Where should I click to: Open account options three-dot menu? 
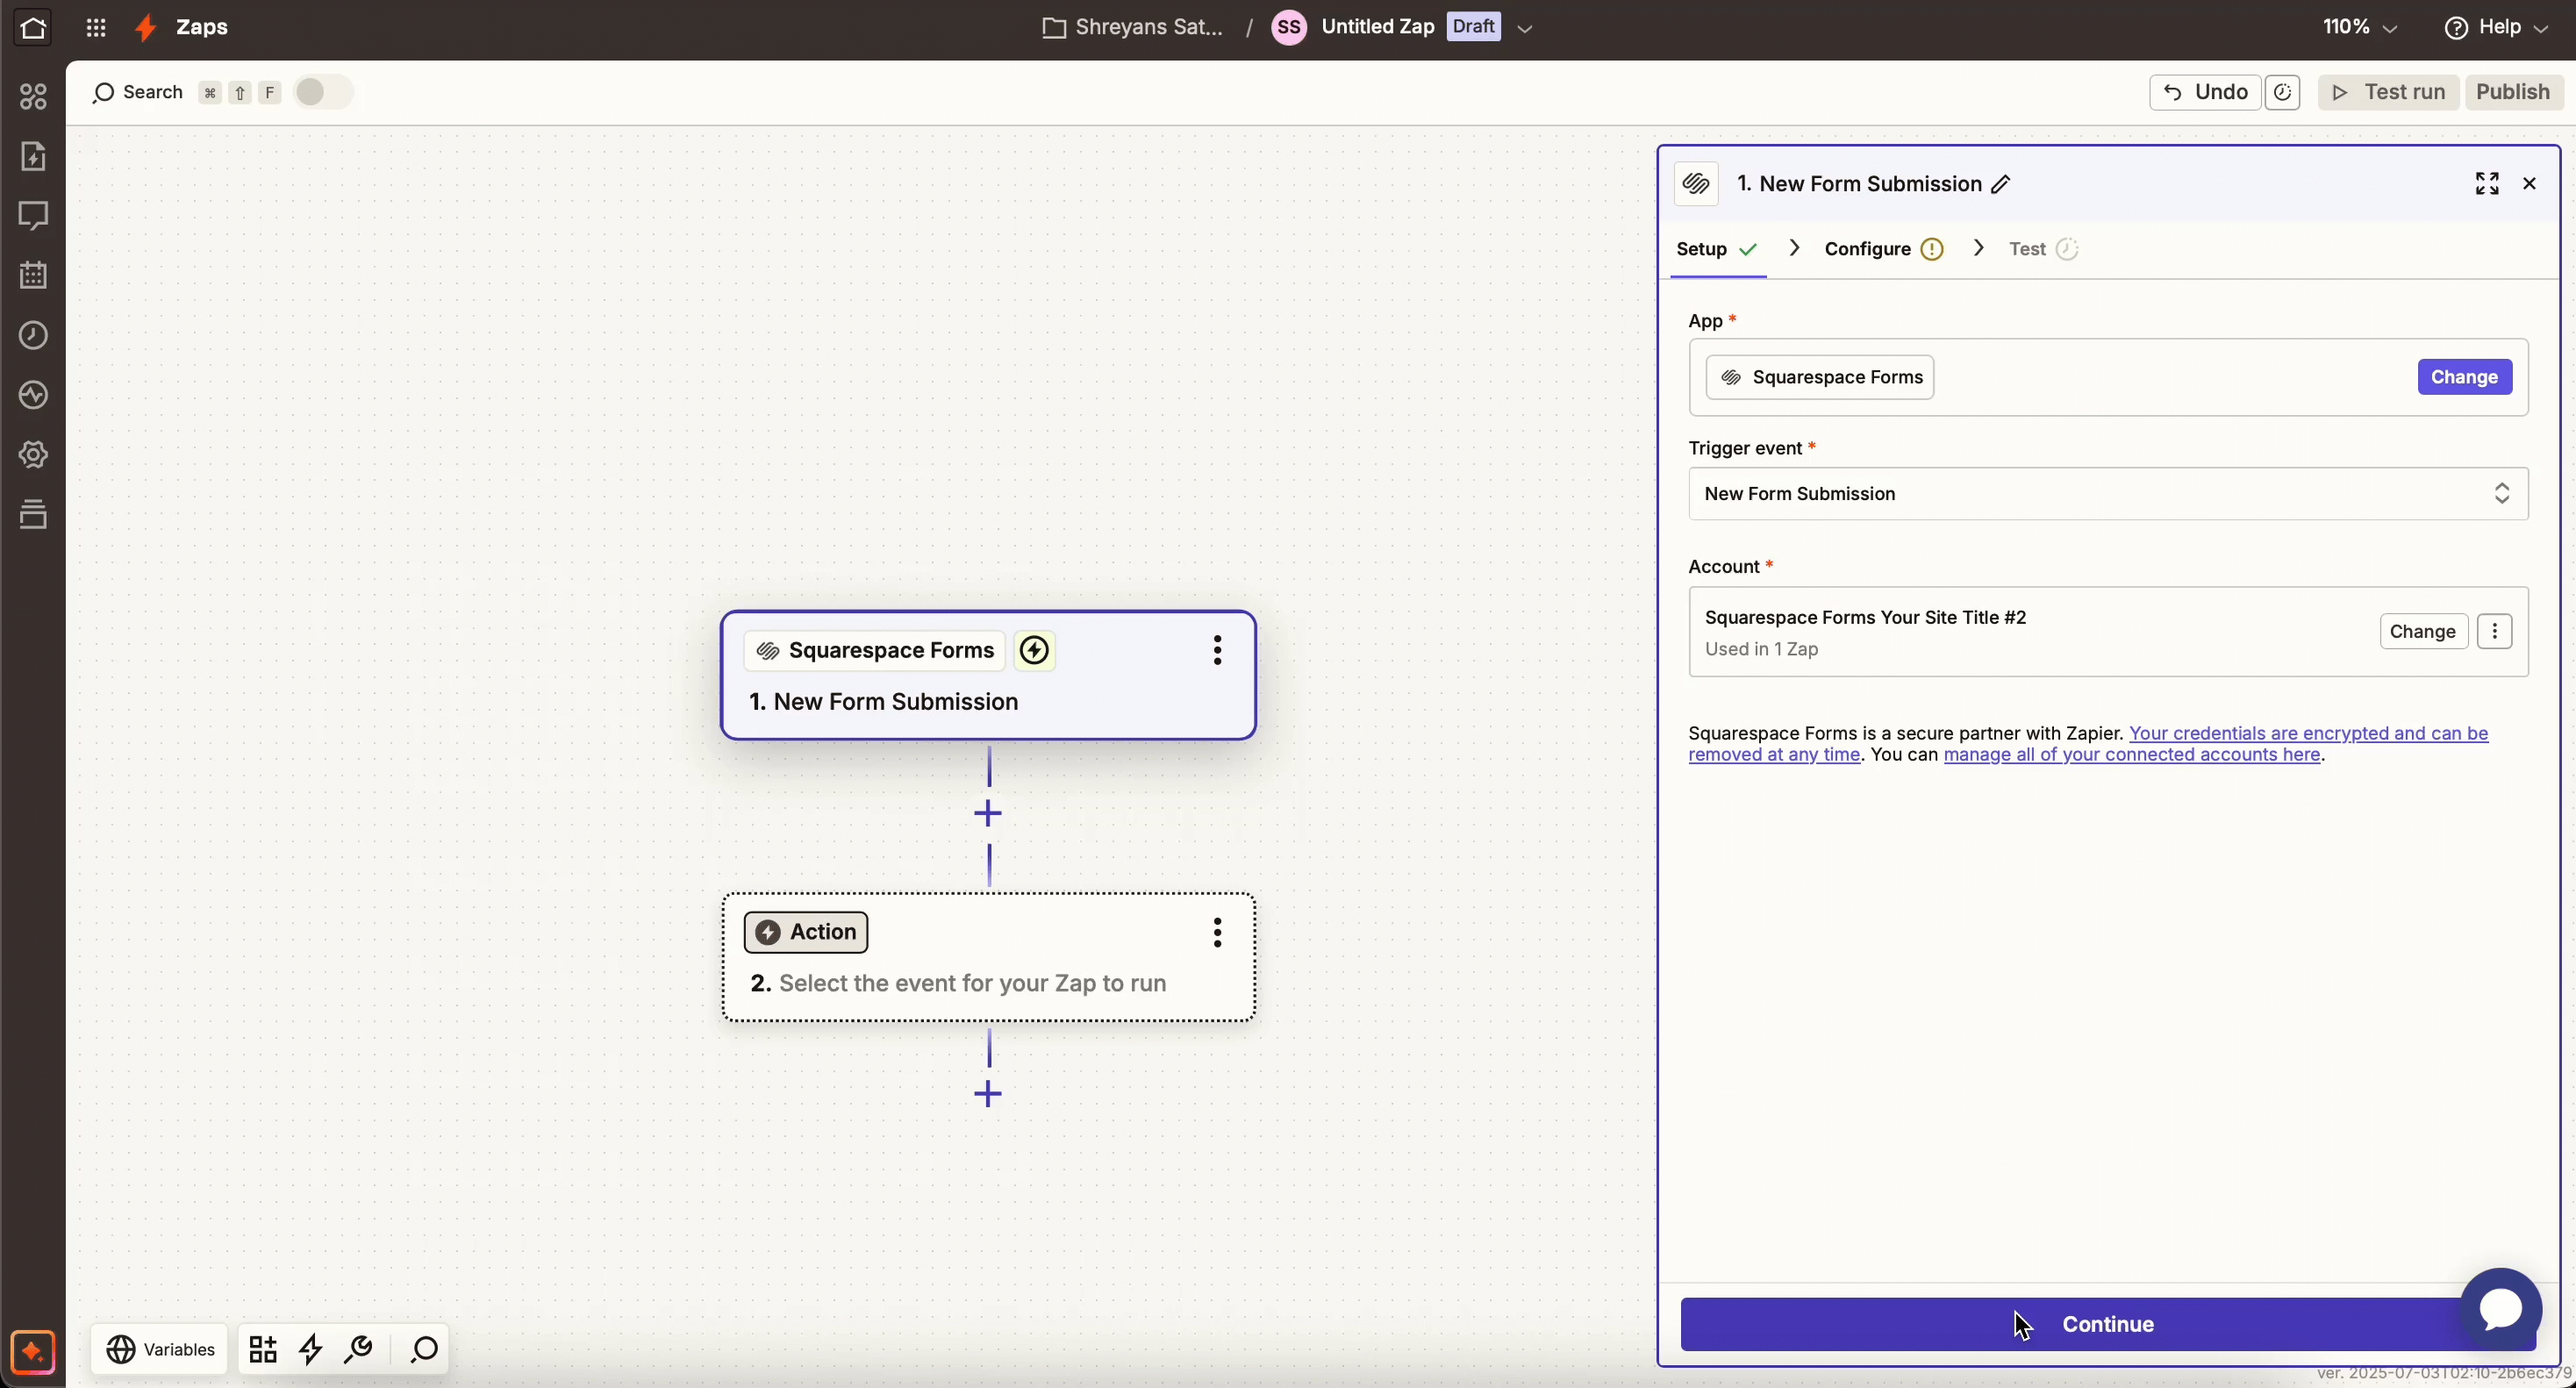click(2495, 632)
